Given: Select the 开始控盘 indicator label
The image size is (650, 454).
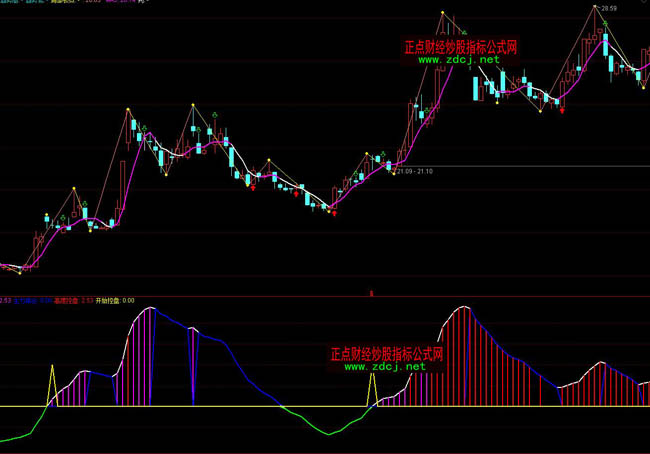Looking at the screenshot, I should (x=108, y=299).
